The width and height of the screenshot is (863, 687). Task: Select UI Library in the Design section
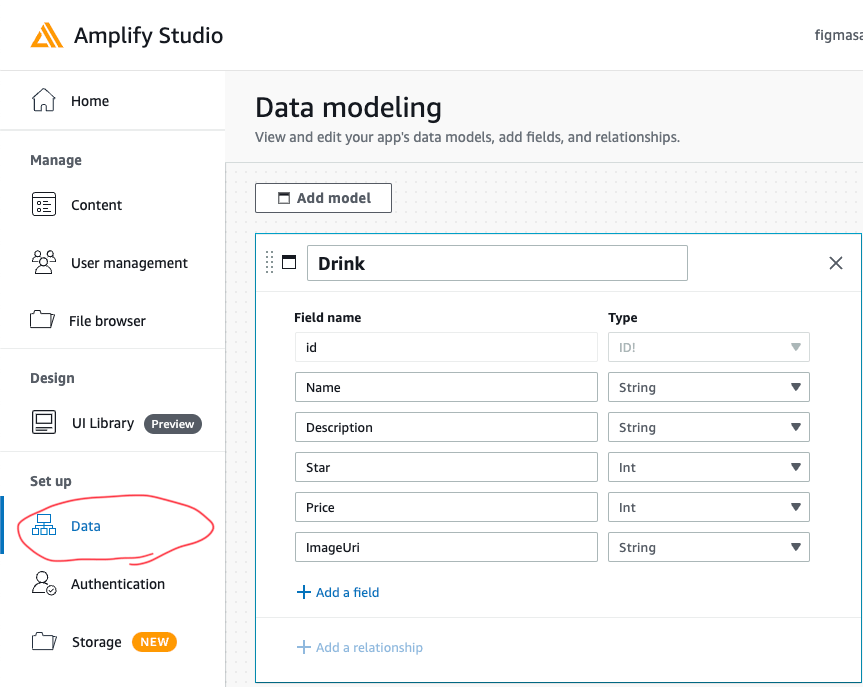pos(103,423)
